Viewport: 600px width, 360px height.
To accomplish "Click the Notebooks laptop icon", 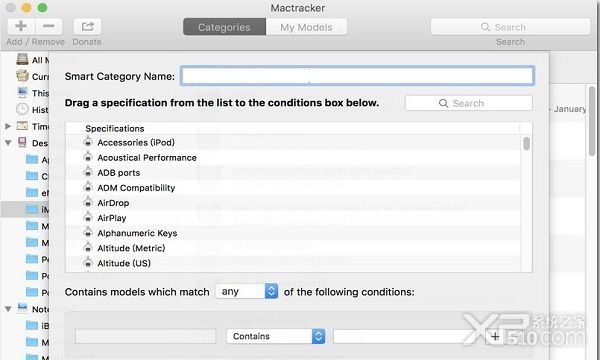I will tap(23, 308).
